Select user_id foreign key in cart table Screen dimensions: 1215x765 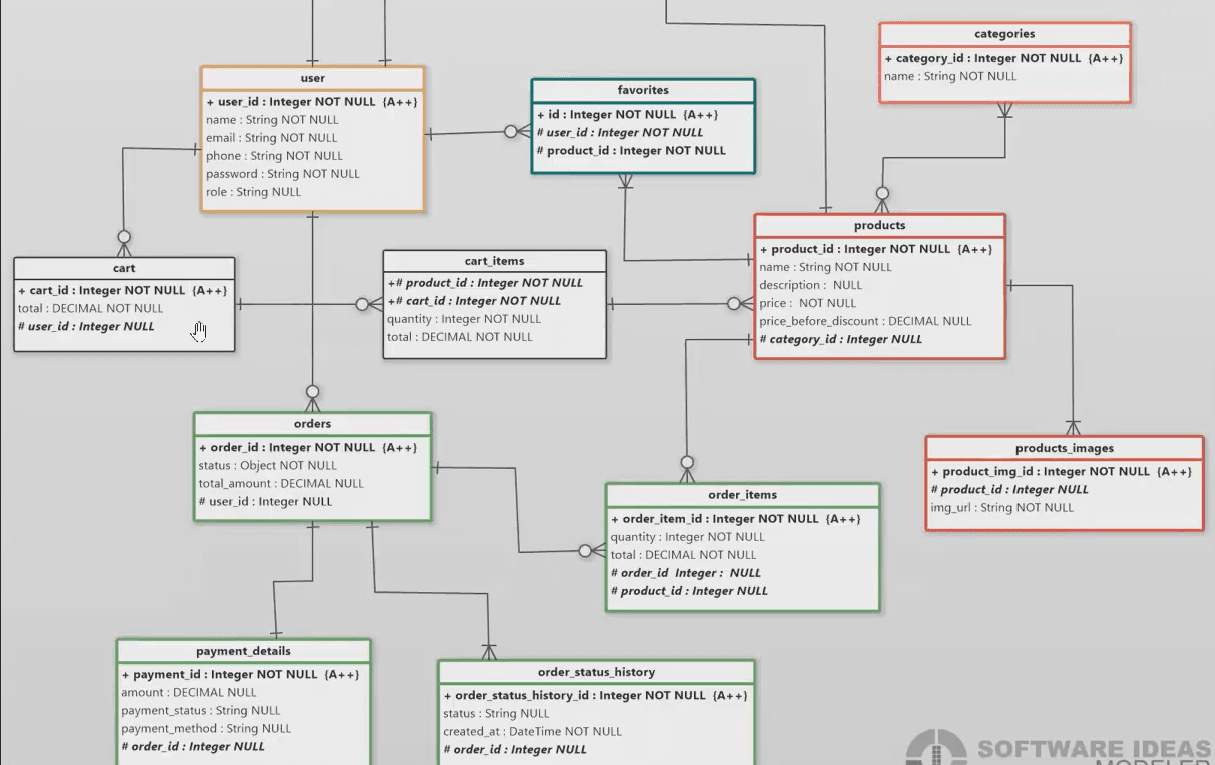coord(86,327)
